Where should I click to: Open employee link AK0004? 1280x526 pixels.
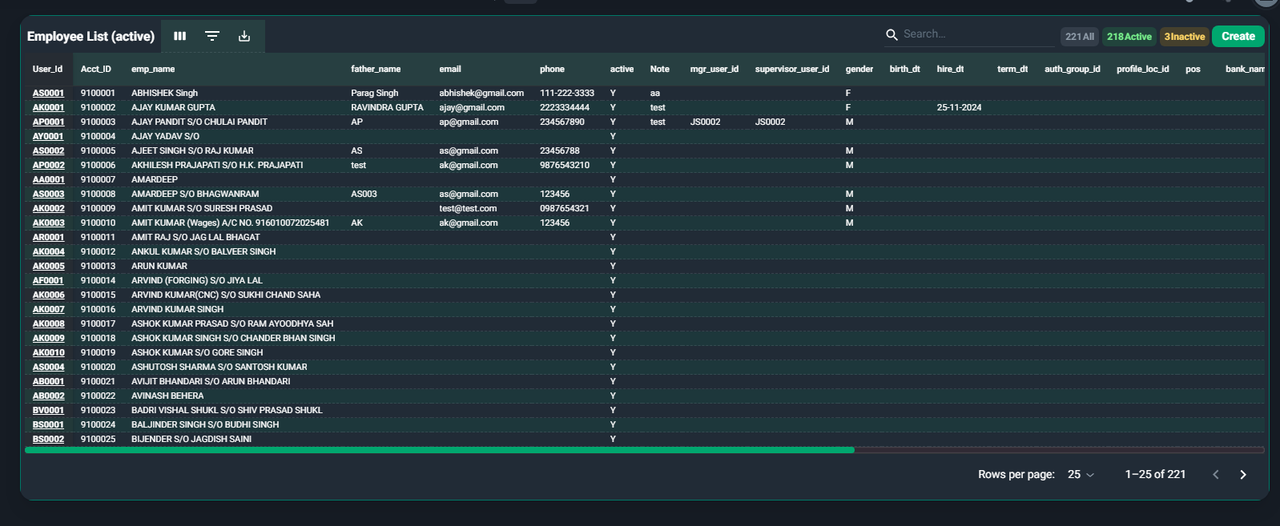click(48, 252)
